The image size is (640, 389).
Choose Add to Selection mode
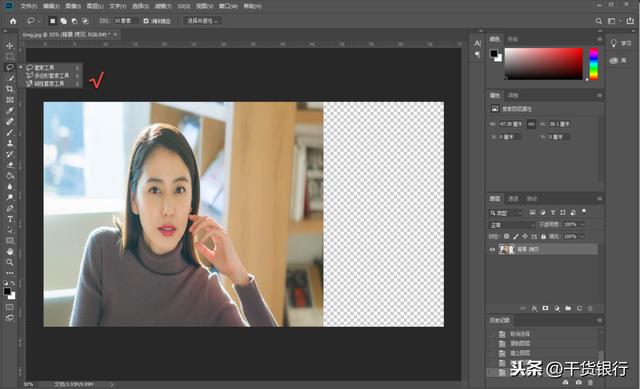point(64,21)
